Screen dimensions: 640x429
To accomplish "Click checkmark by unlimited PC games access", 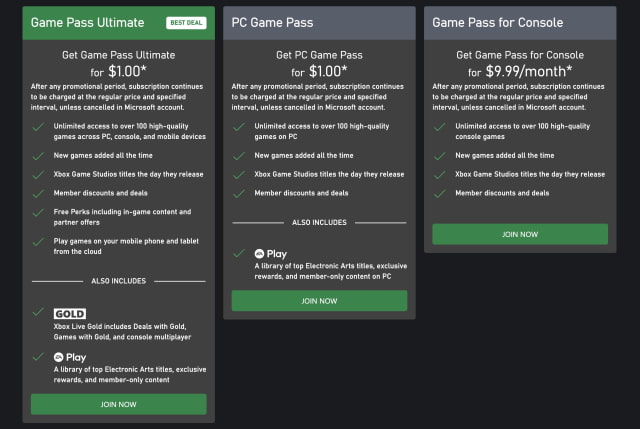I will pyautogui.click(x=238, y=127).
